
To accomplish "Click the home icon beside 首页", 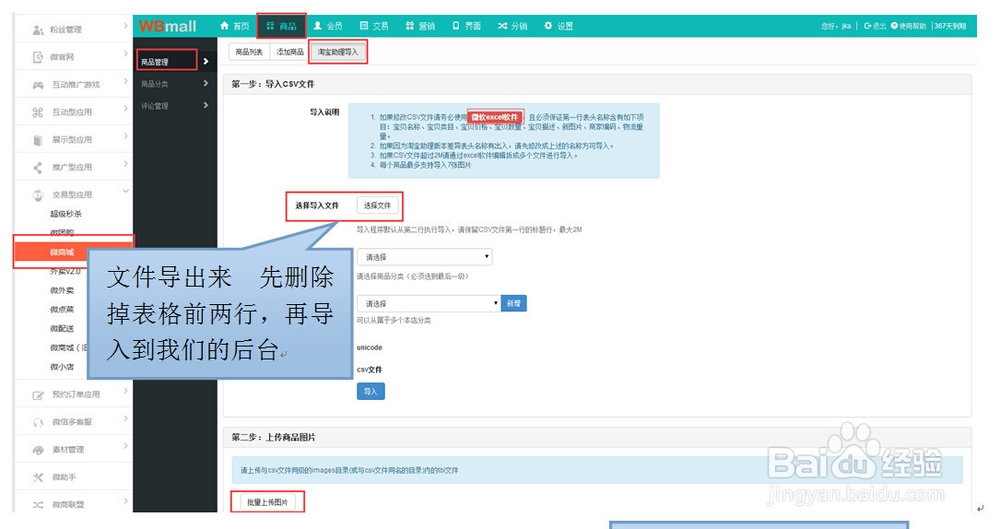I will 224,26.
